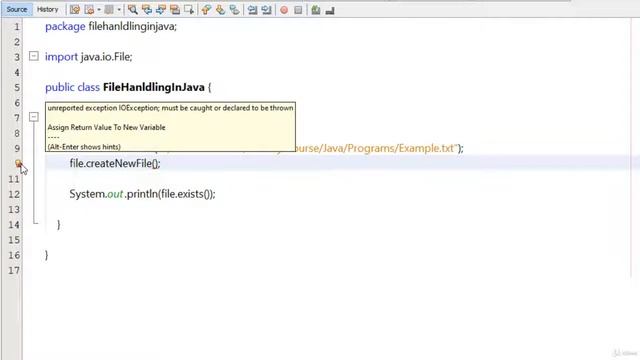Click line number 12 in gutter
The image size is (640, 360).
pyautogui.click(x=14, y=194)
